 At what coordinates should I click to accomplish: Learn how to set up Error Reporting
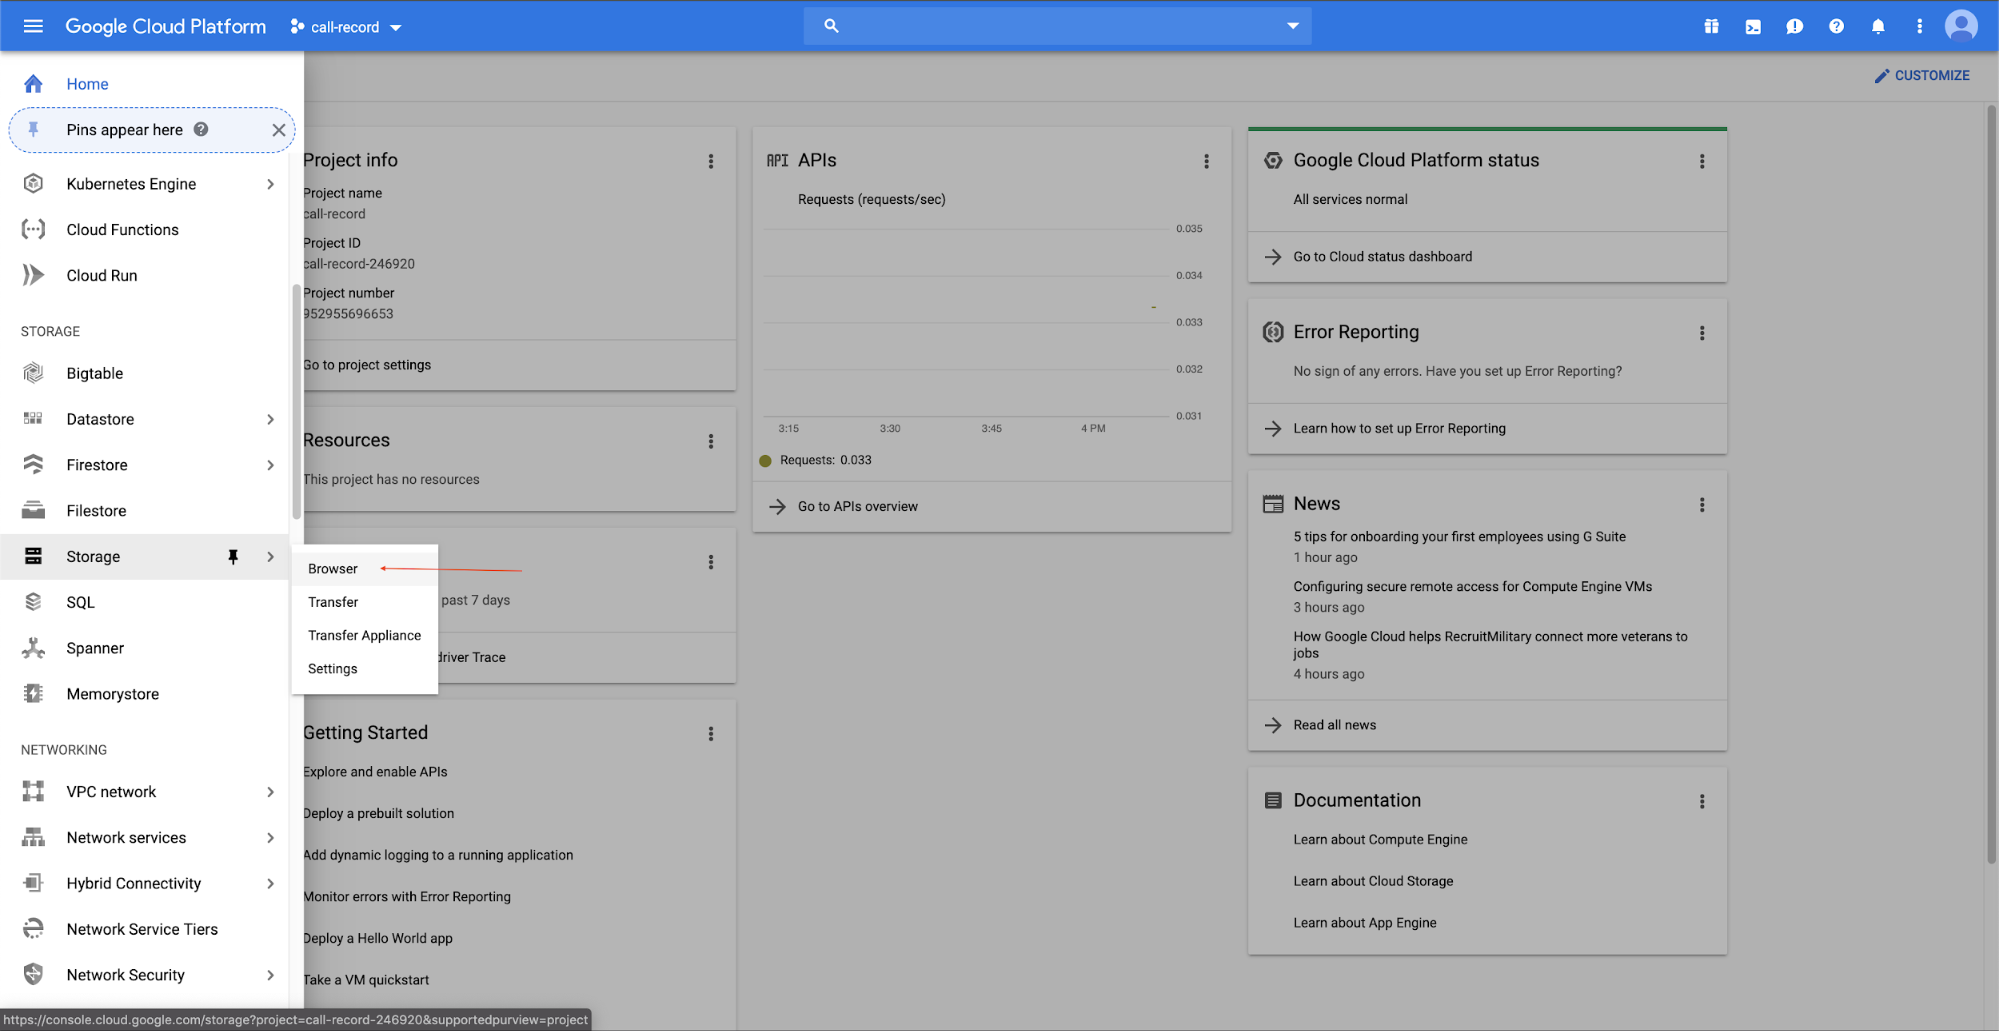[1399, 429]
